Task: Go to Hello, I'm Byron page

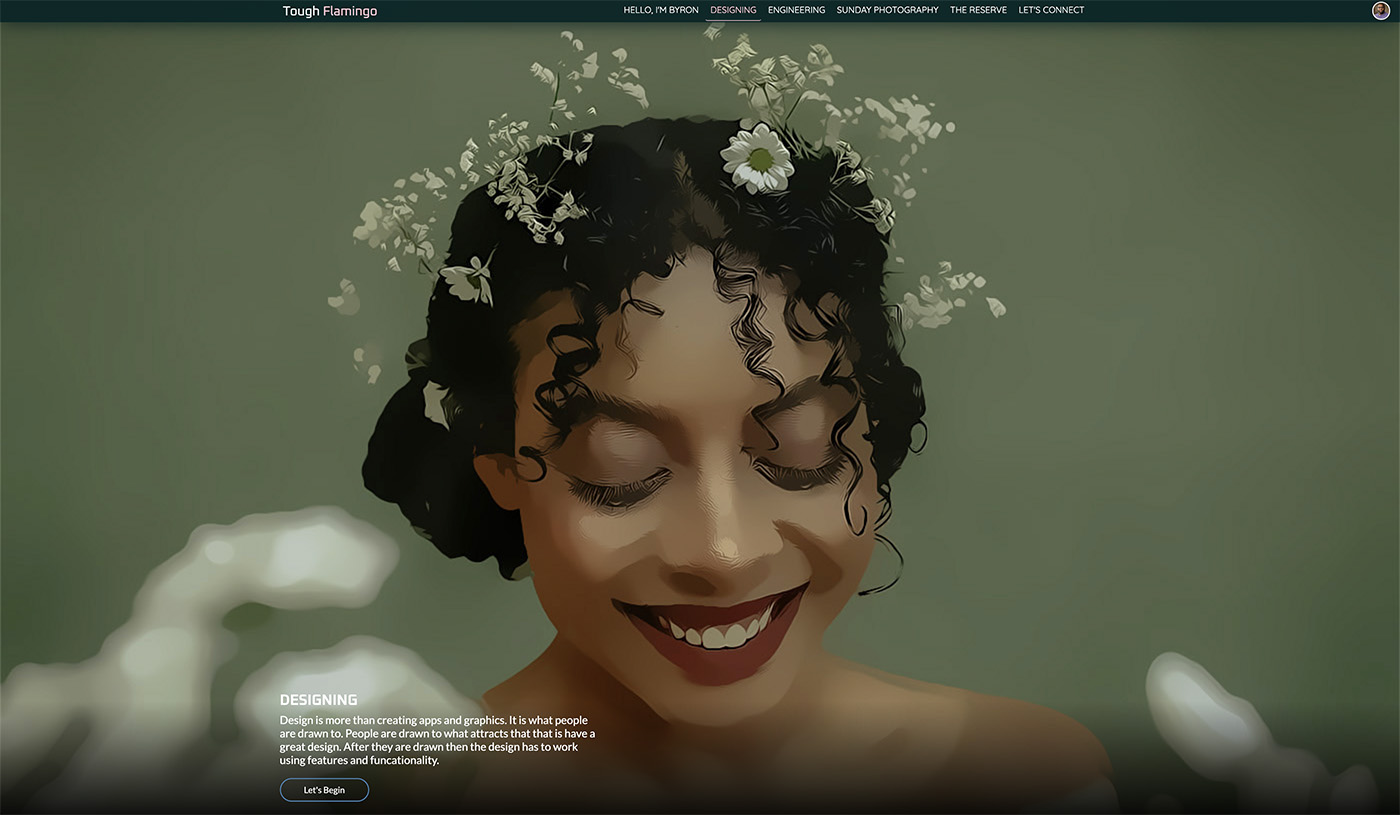Action: point(660,10)
